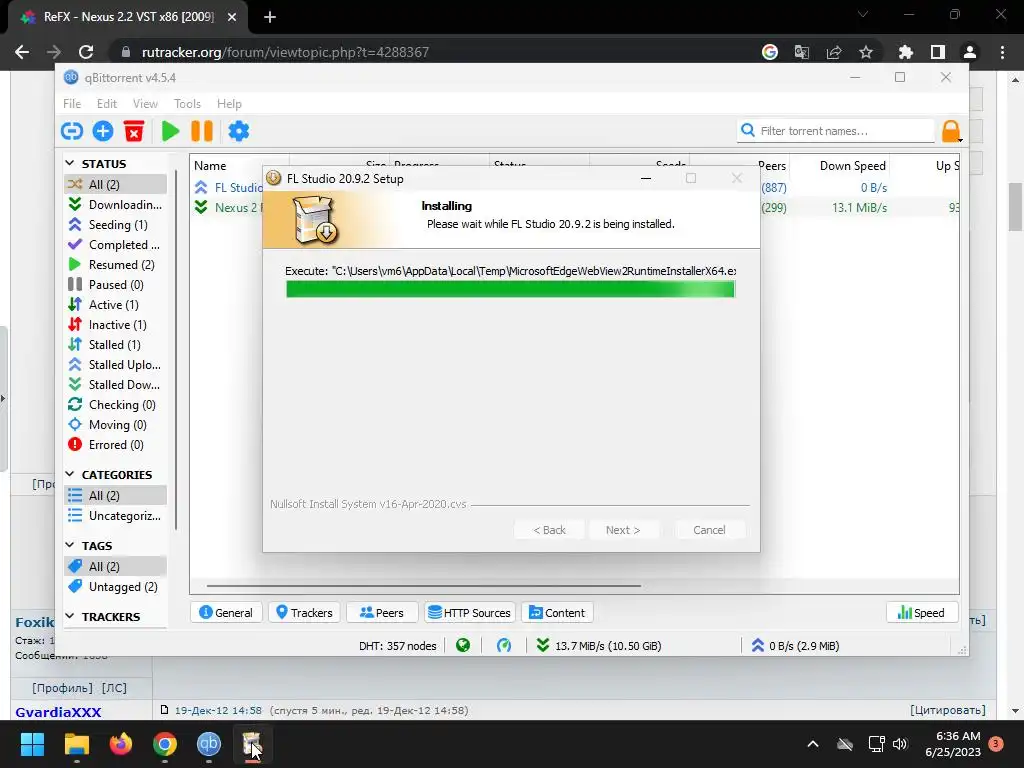Click the torrent list horizontal scrollbar

[x=423, y=586]
